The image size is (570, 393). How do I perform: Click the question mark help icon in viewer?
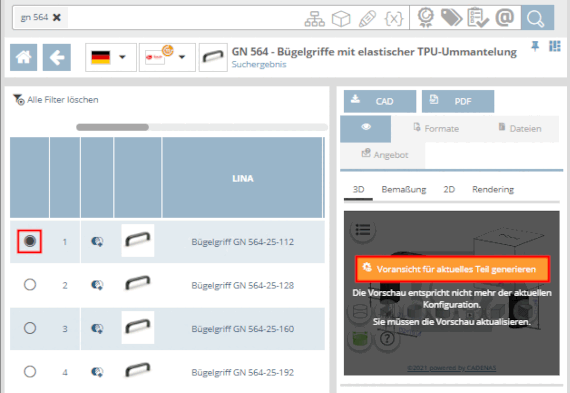(387, 338)
